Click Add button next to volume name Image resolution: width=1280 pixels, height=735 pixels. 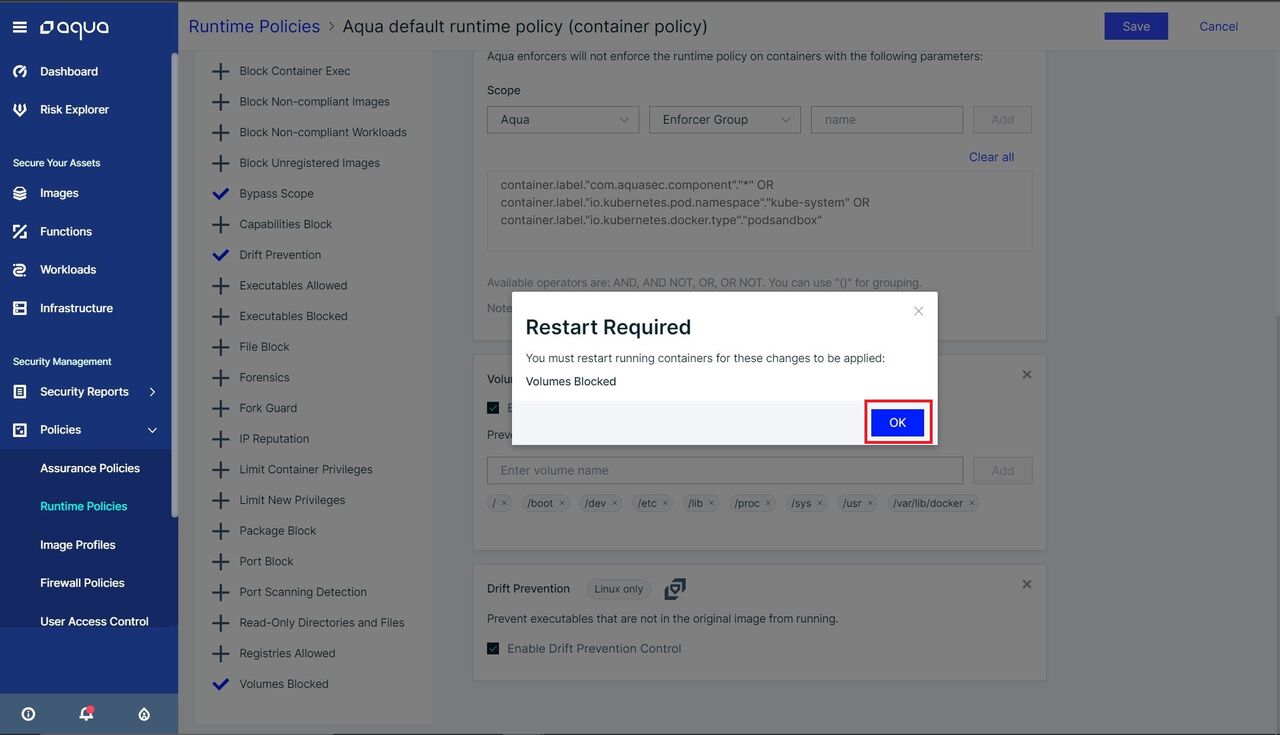pyautogui.click(x=1003, y=471)
